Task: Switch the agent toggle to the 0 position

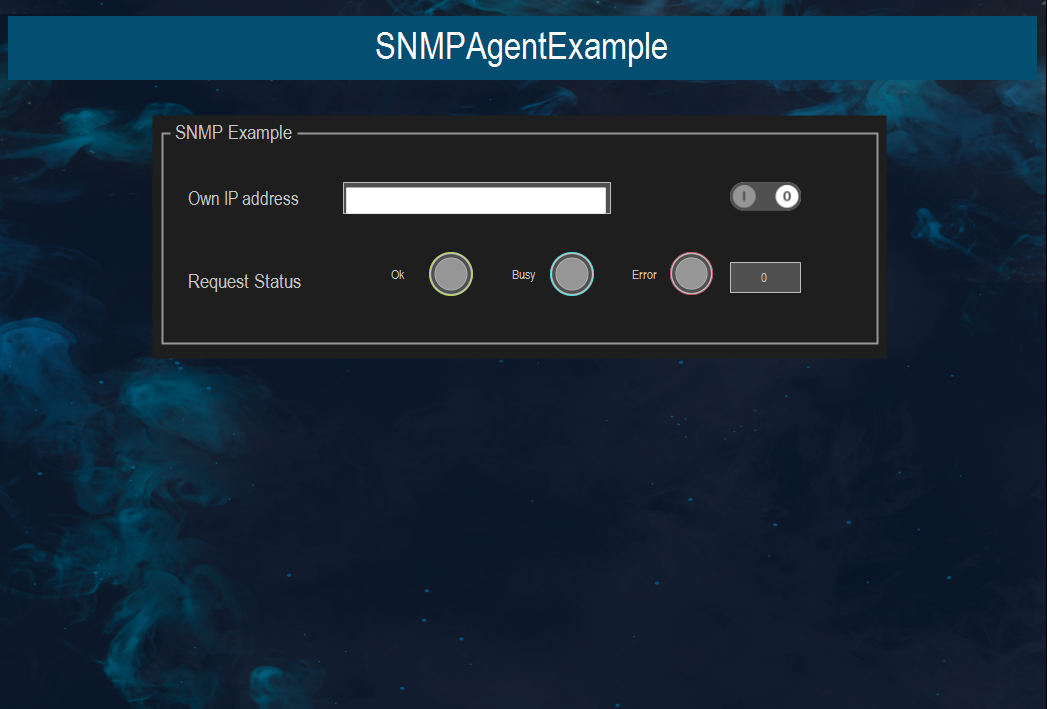Action: pos(786,196)
